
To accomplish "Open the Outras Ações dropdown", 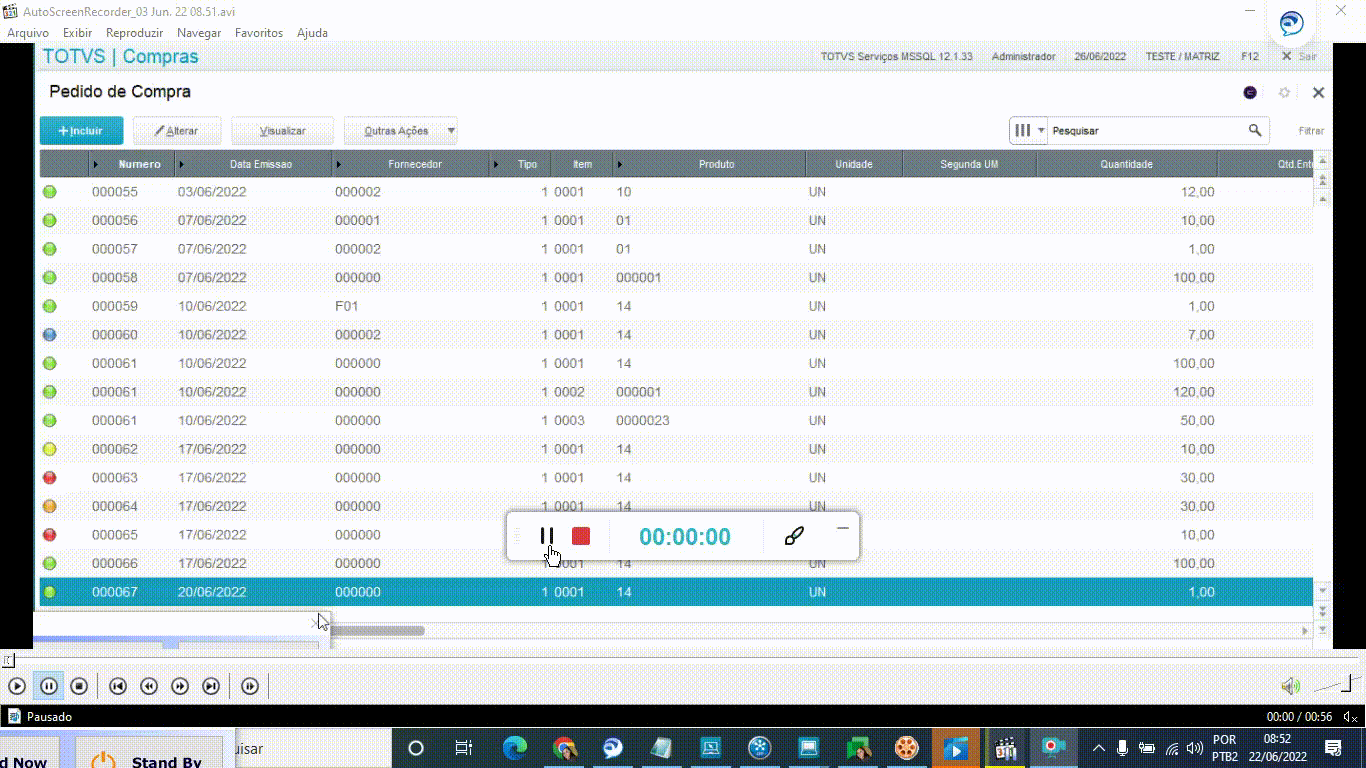I will tap(401, 131).
